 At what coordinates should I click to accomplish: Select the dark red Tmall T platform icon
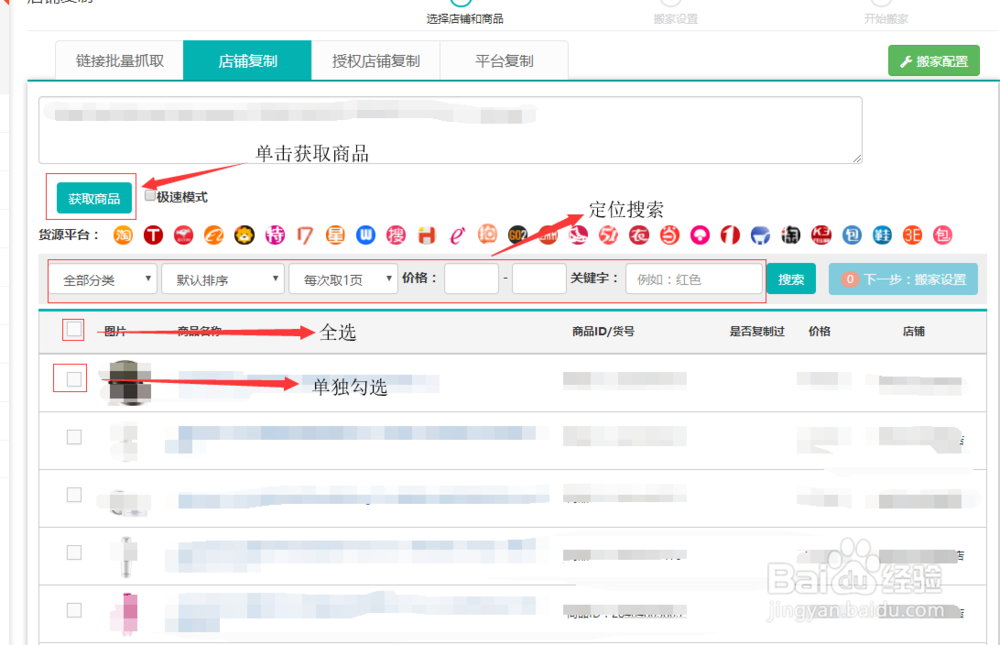coord(153,235)
